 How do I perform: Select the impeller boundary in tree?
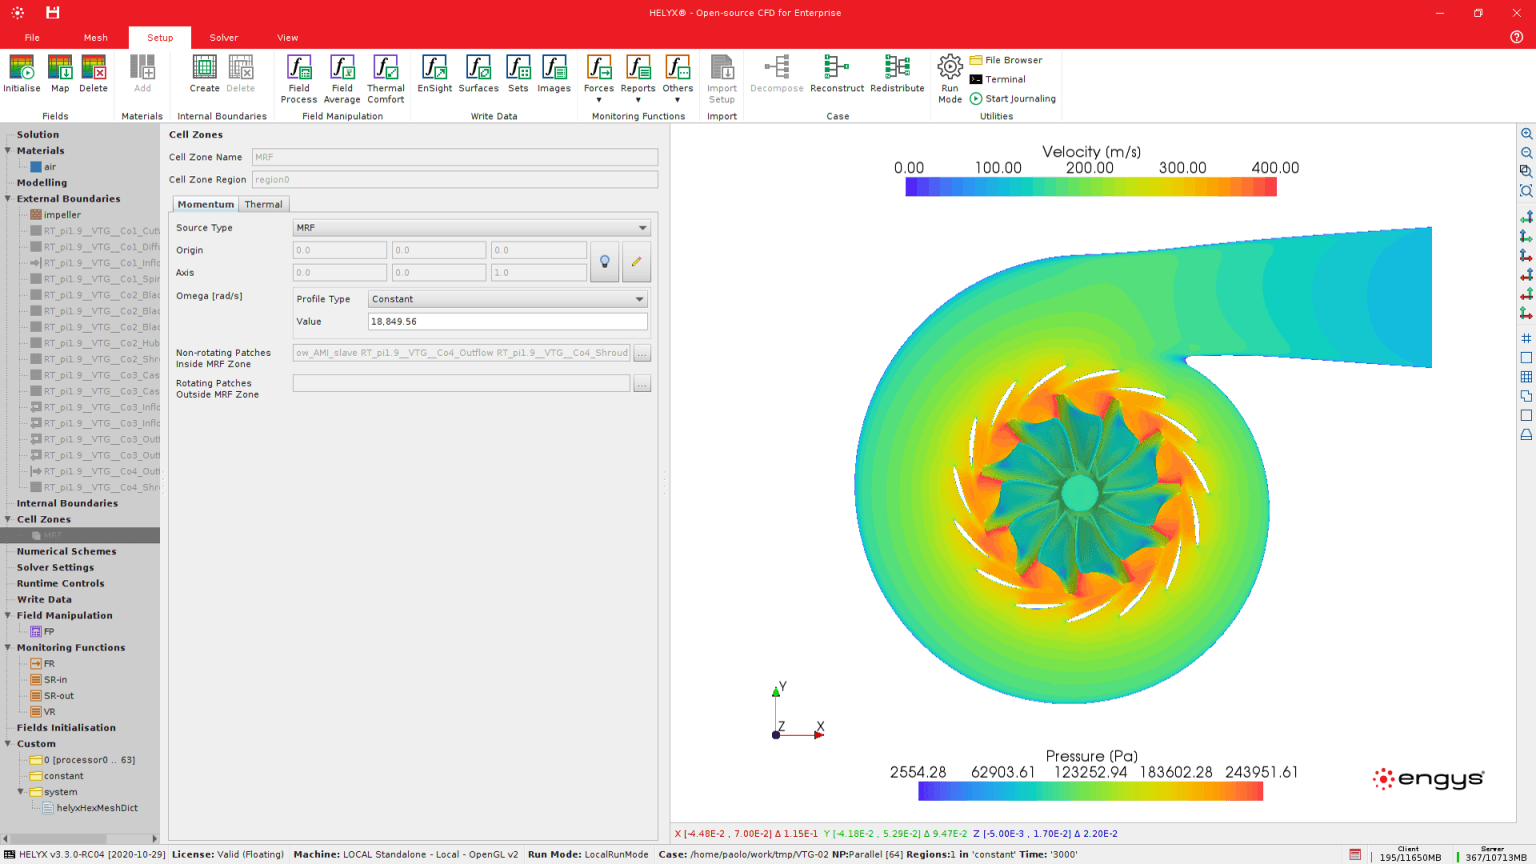(62, 215)
